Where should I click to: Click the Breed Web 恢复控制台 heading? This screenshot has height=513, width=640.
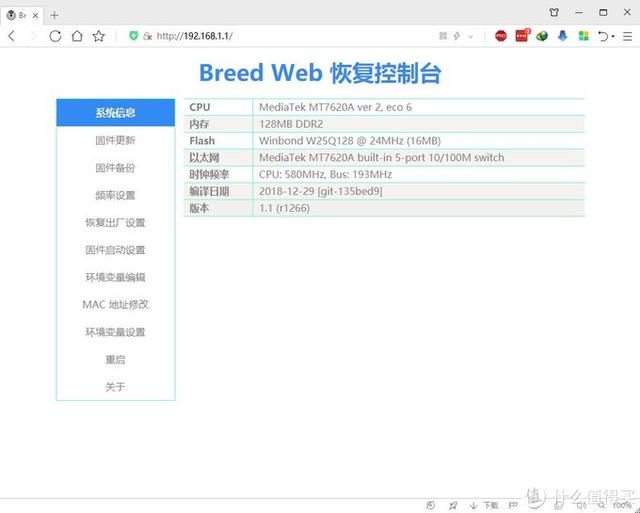point(320,73)
